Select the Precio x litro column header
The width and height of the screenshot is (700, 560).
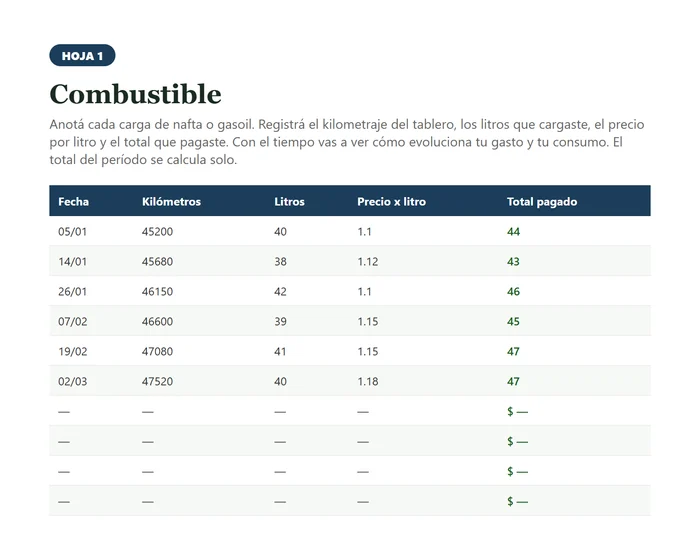(x=392, y=201)
